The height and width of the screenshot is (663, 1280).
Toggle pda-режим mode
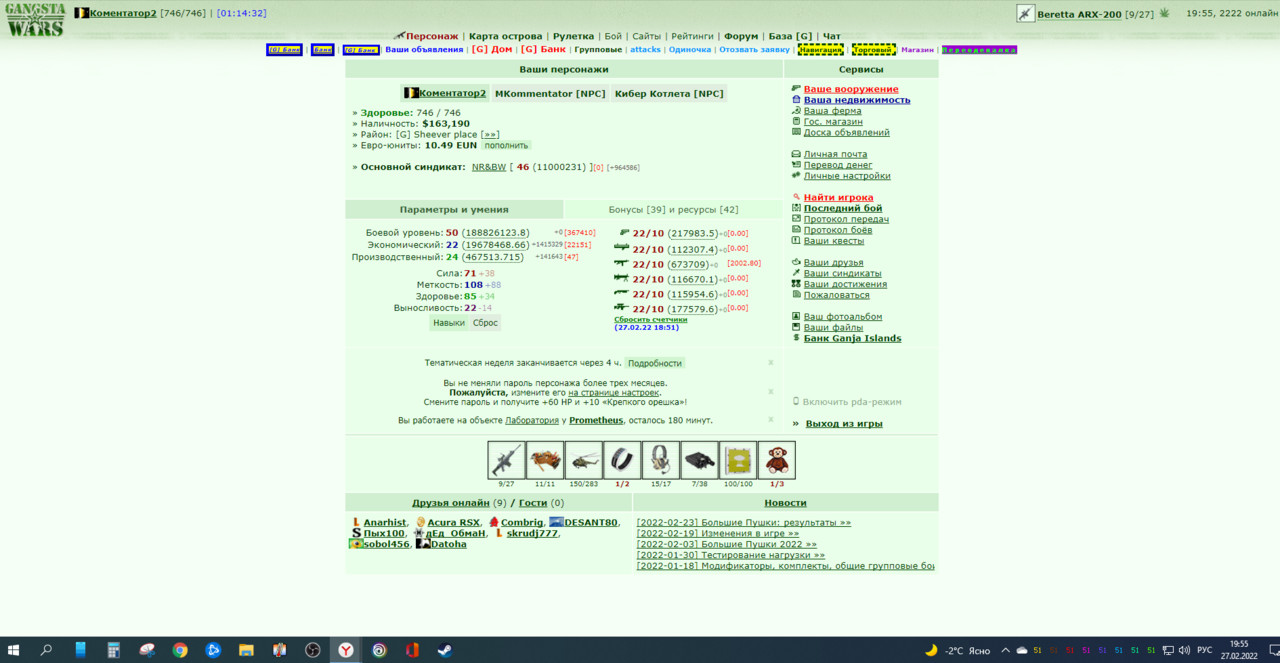[x=852, y=402]
